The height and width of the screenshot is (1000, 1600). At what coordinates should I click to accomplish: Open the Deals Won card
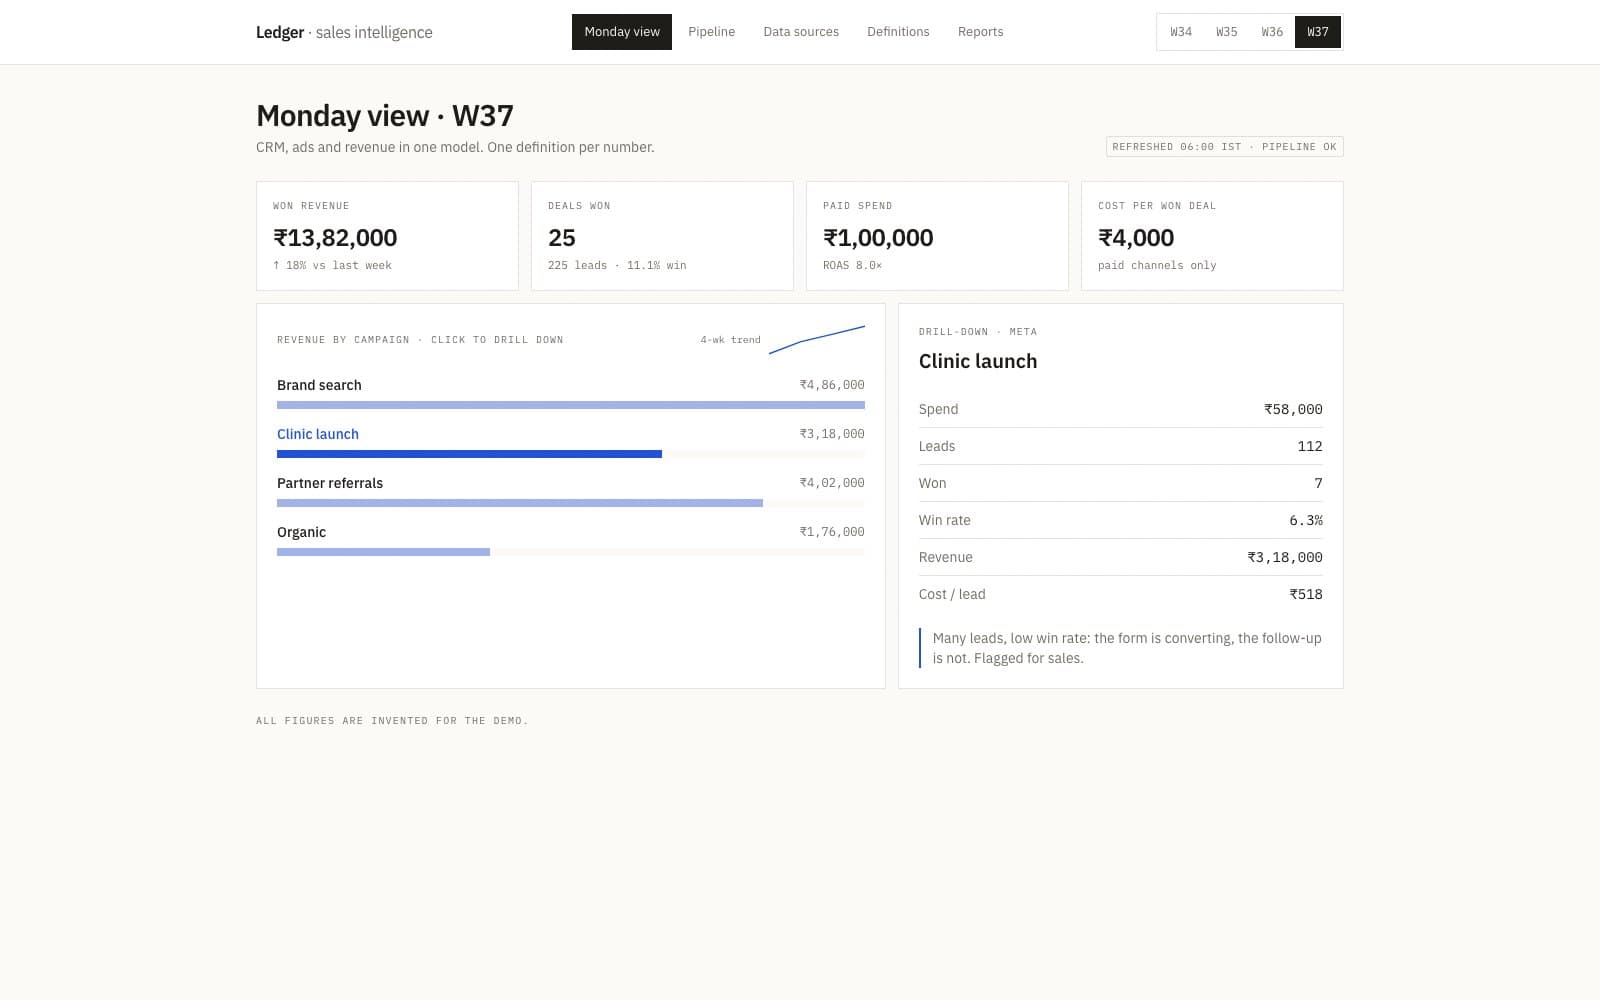(x=662, y=236)
